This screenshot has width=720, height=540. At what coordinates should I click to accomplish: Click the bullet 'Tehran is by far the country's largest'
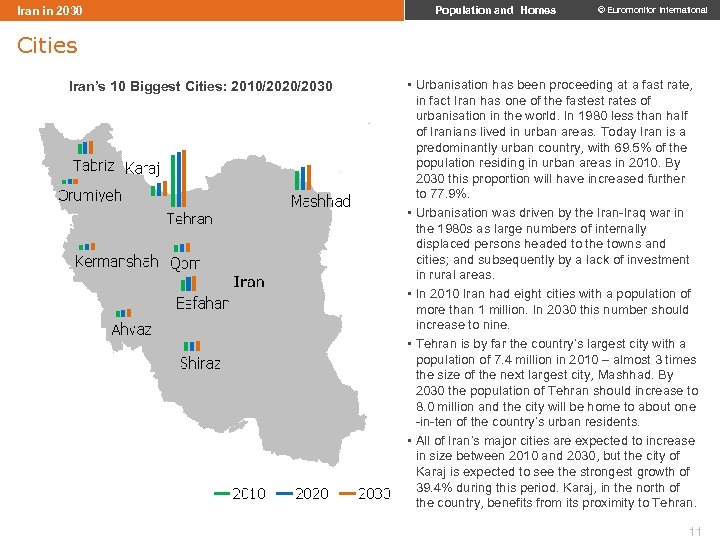pyautogui.click(x=553, y=382)
